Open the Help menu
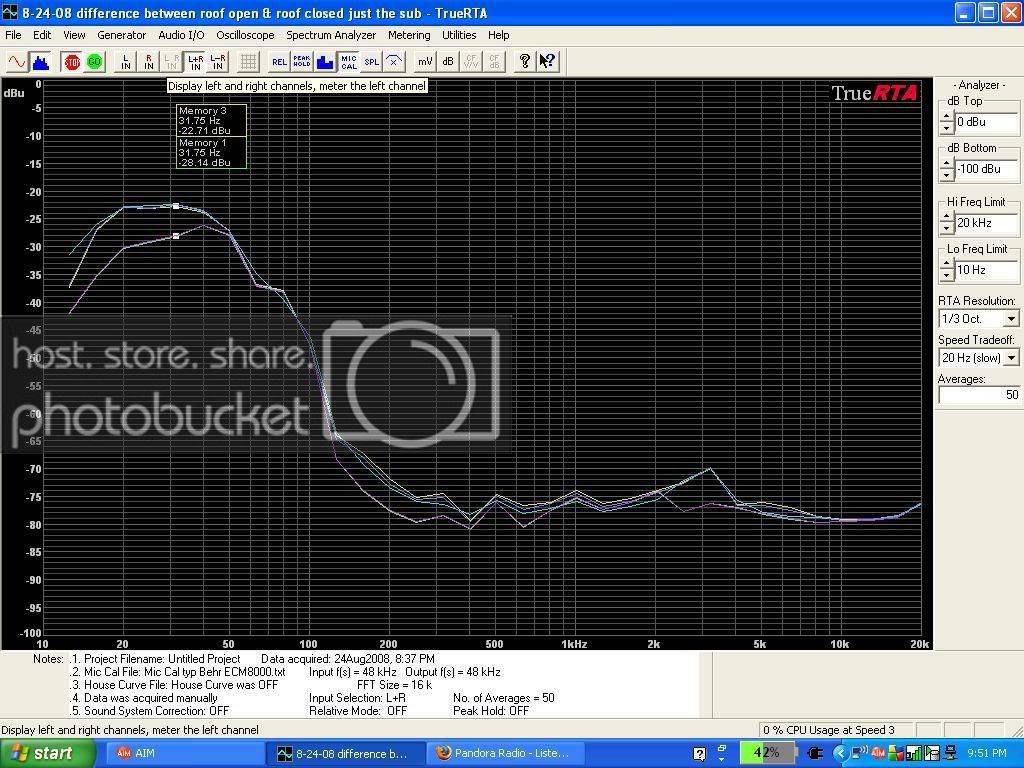1024x768 pixels. pyautogui.click(x=498, y=35)
